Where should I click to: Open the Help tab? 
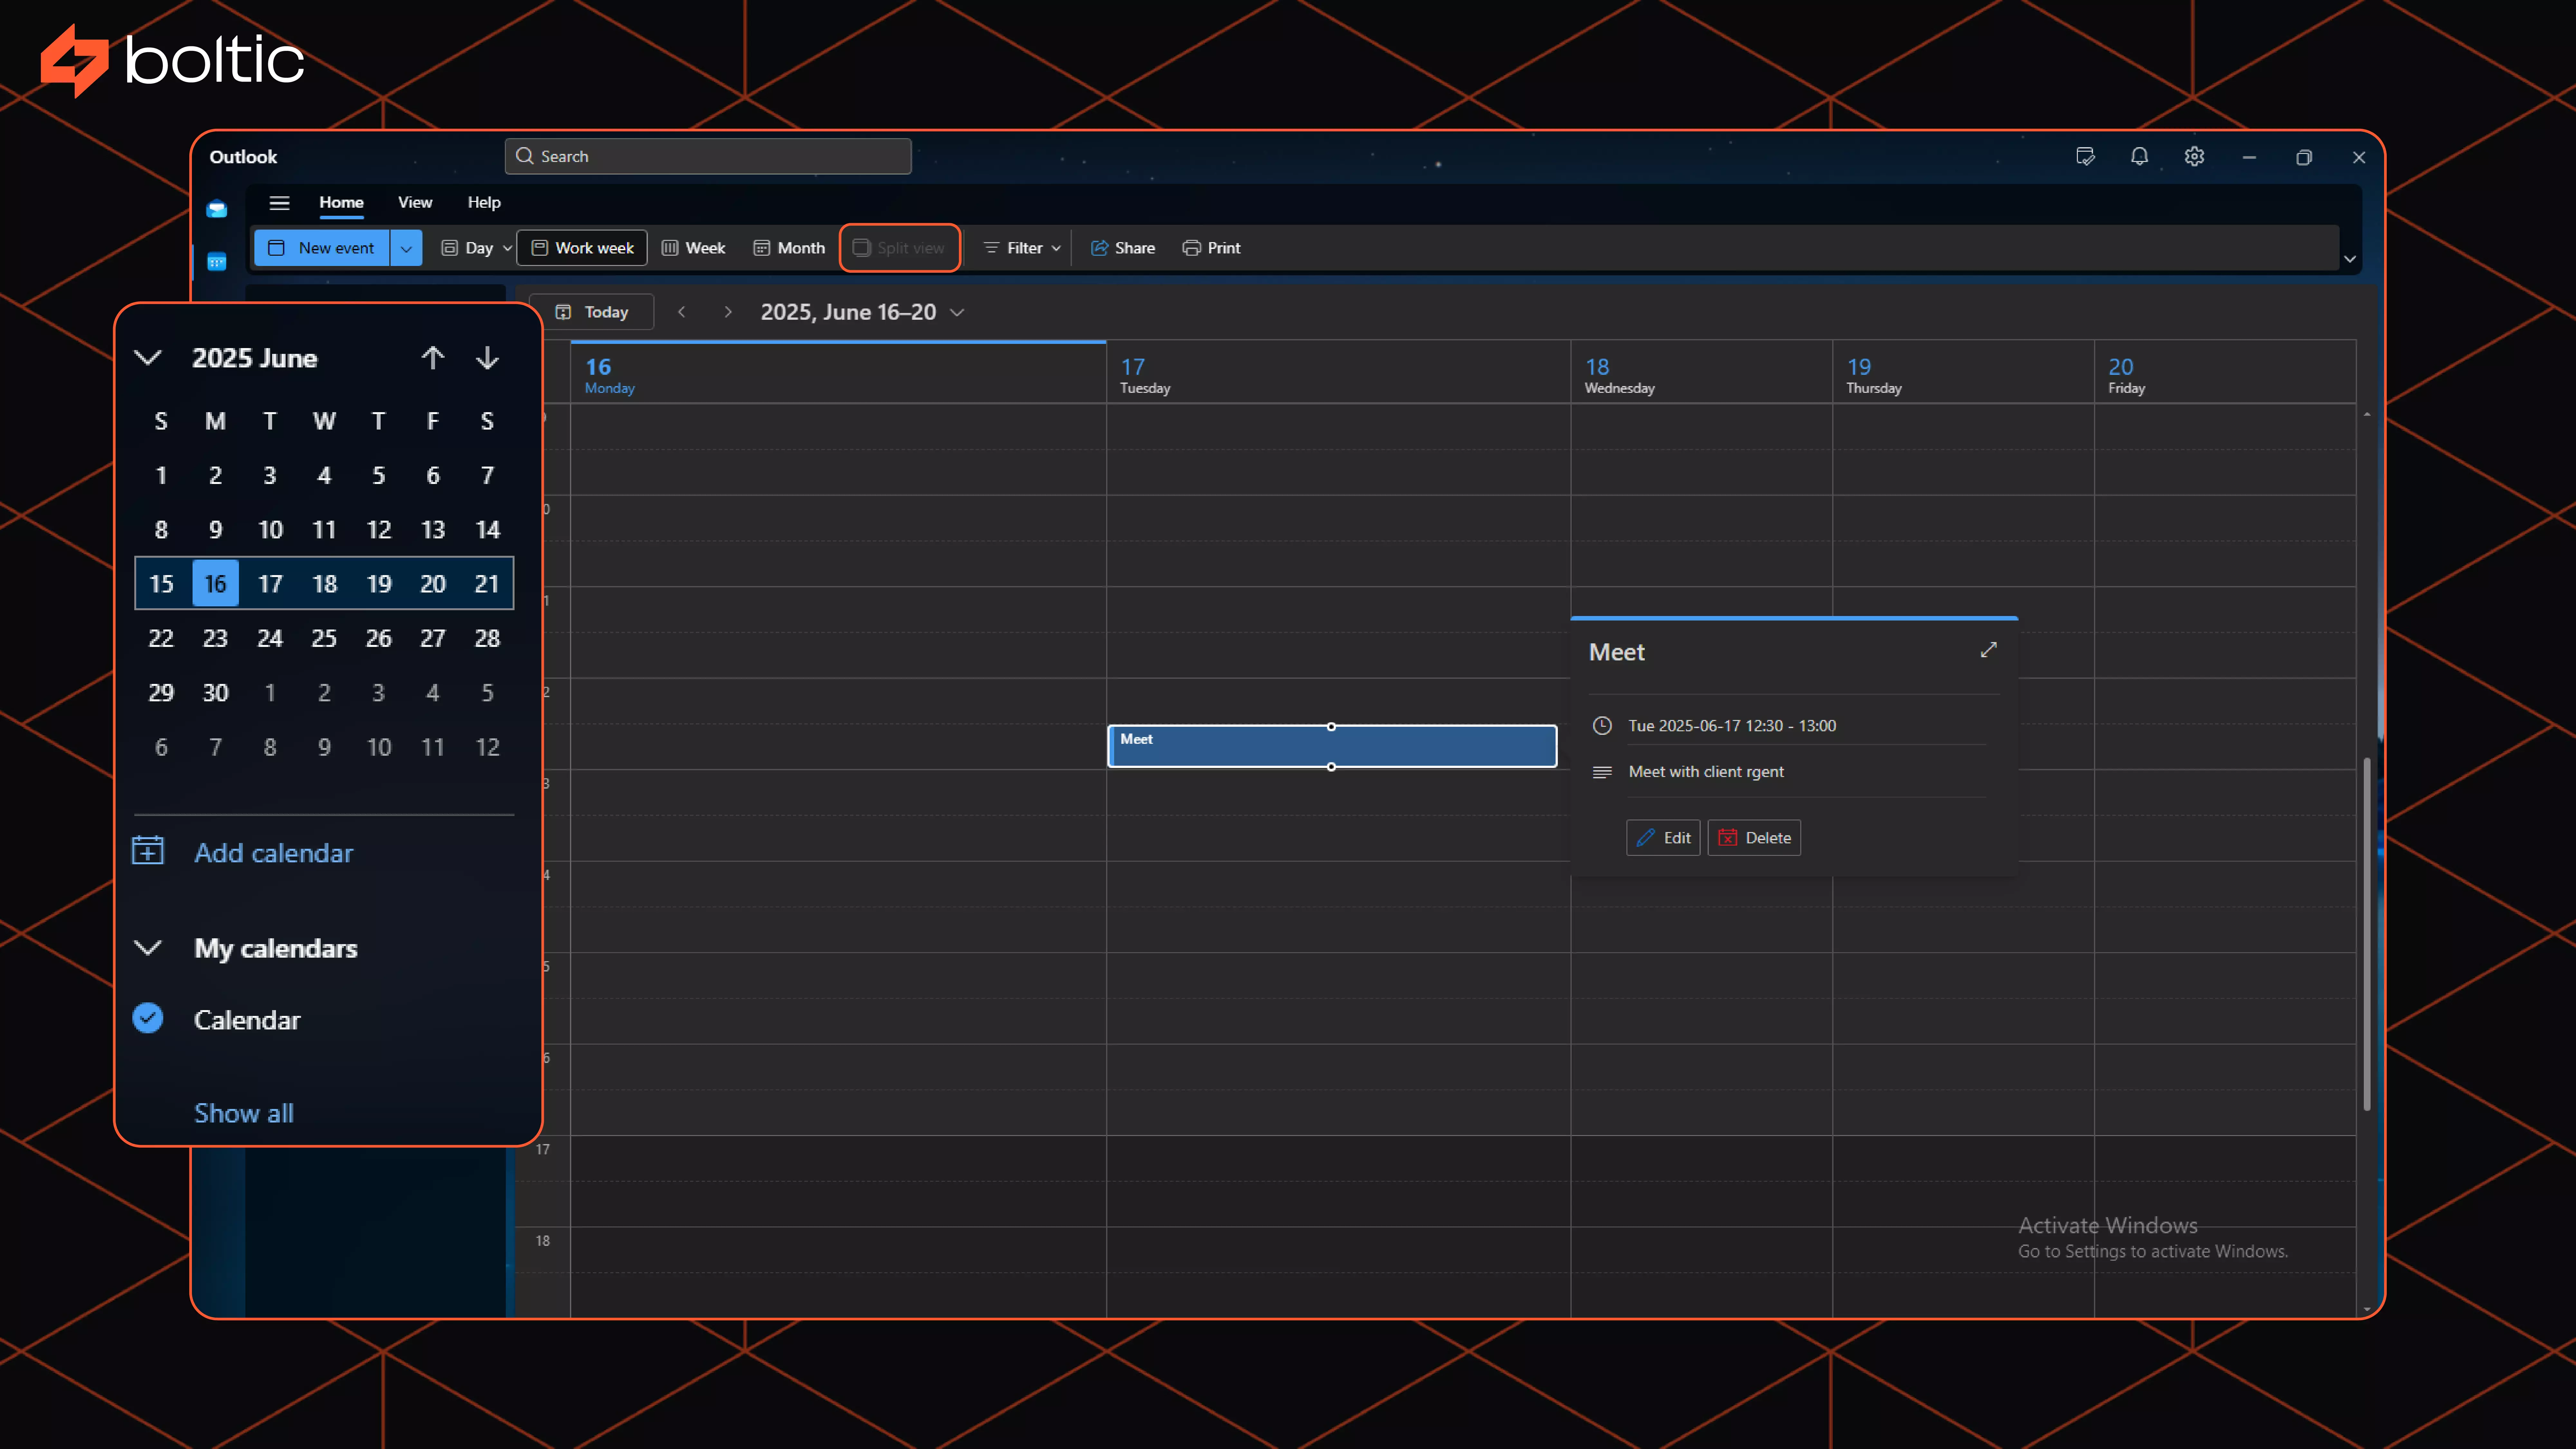pyautogui.click(x=484, y=203)
